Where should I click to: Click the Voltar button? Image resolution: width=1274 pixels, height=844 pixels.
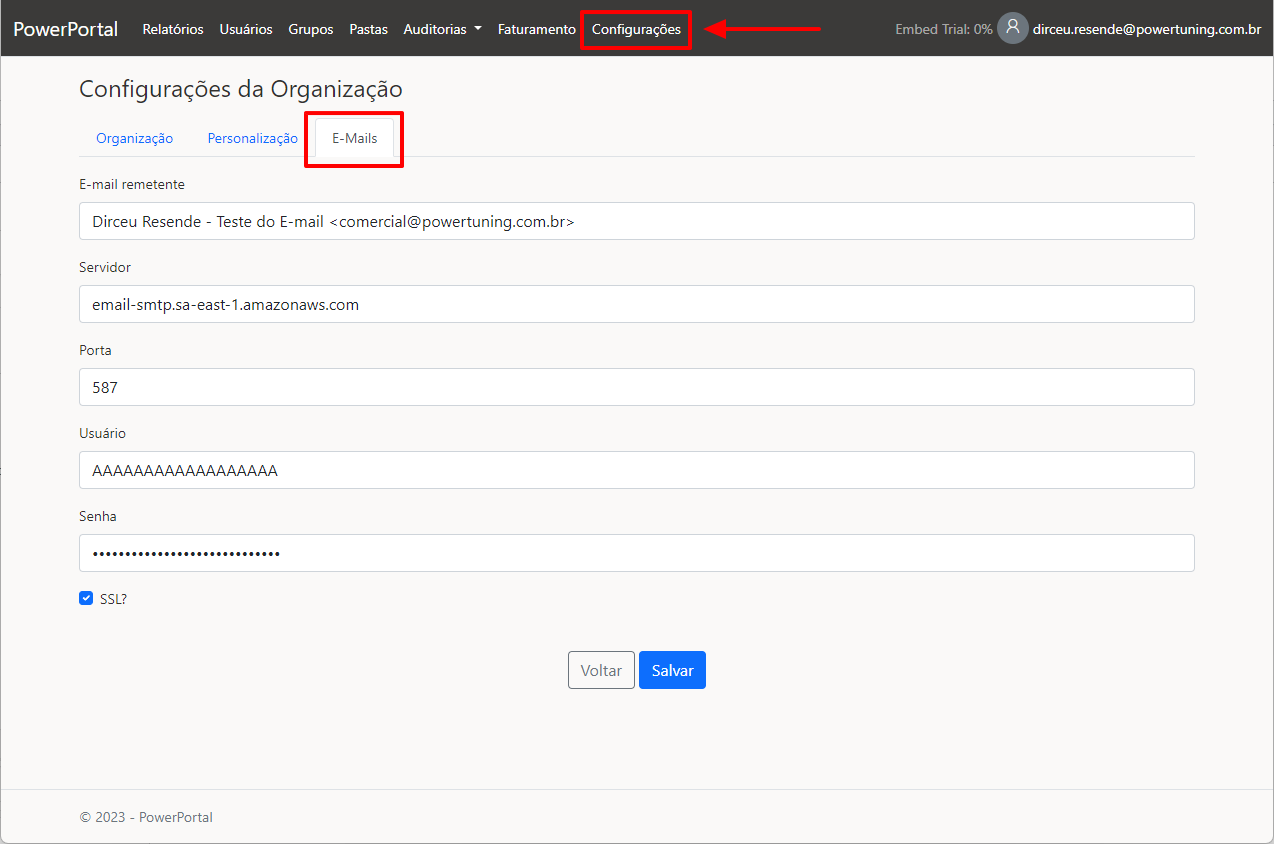(601, 670)
